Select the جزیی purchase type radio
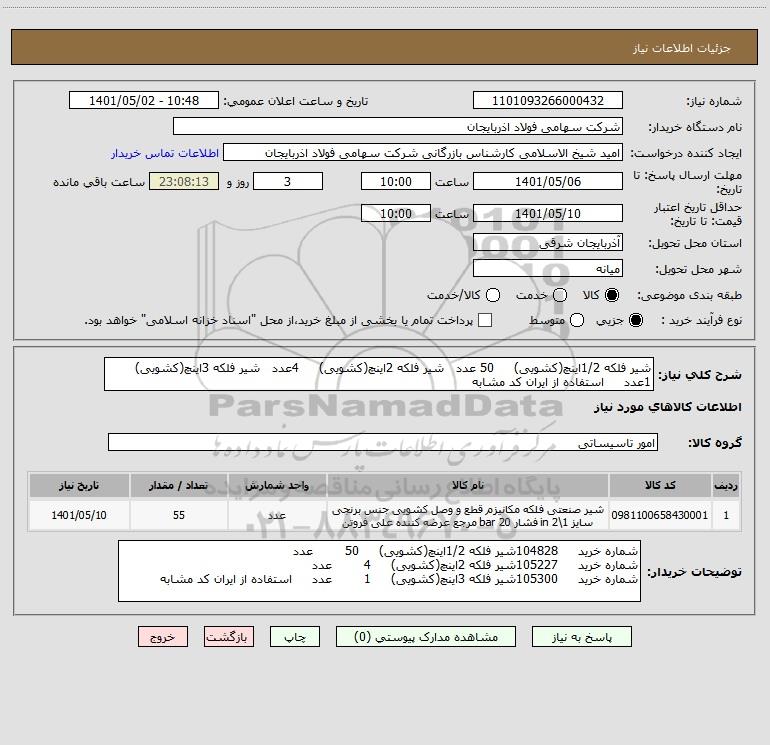 click(x=635, y=320)
